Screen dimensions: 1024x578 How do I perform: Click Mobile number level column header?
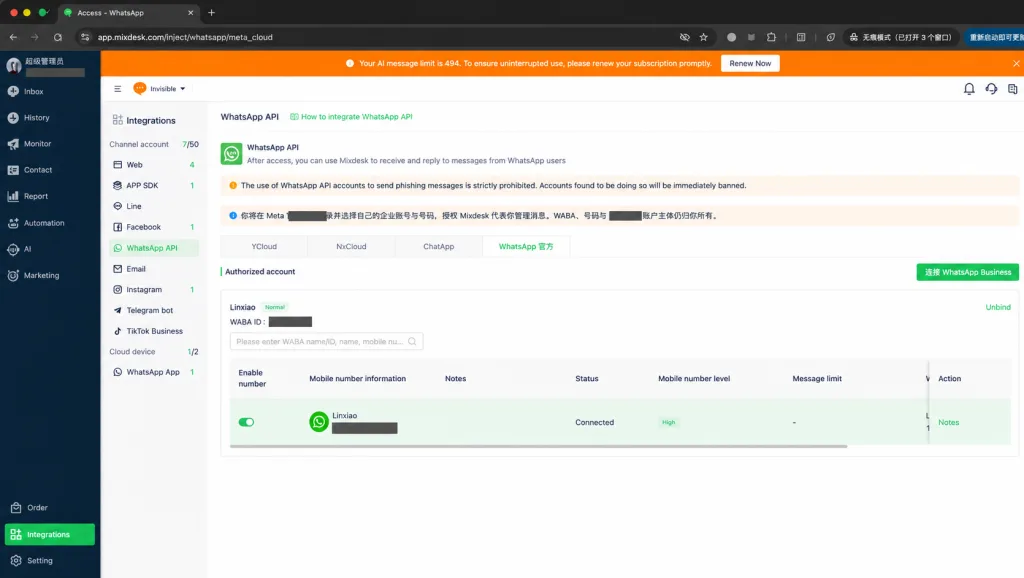point(694,379)
